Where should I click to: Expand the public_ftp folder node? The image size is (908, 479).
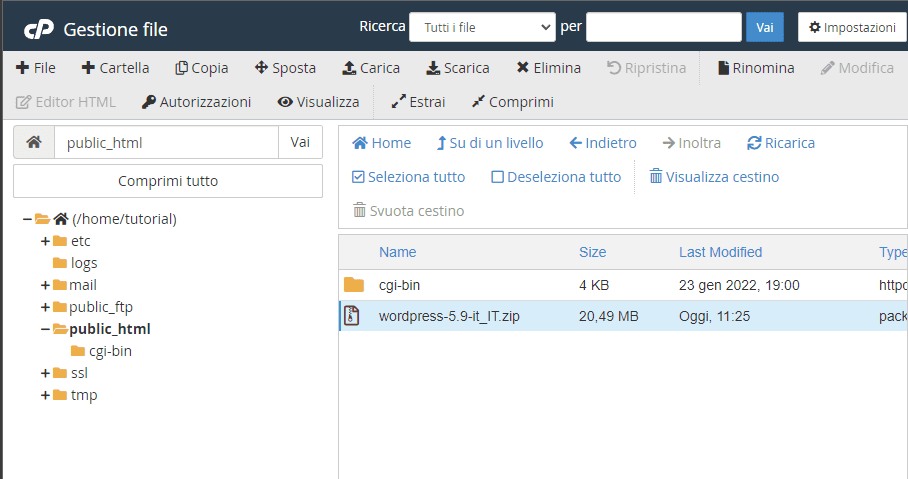coord(45,307)
